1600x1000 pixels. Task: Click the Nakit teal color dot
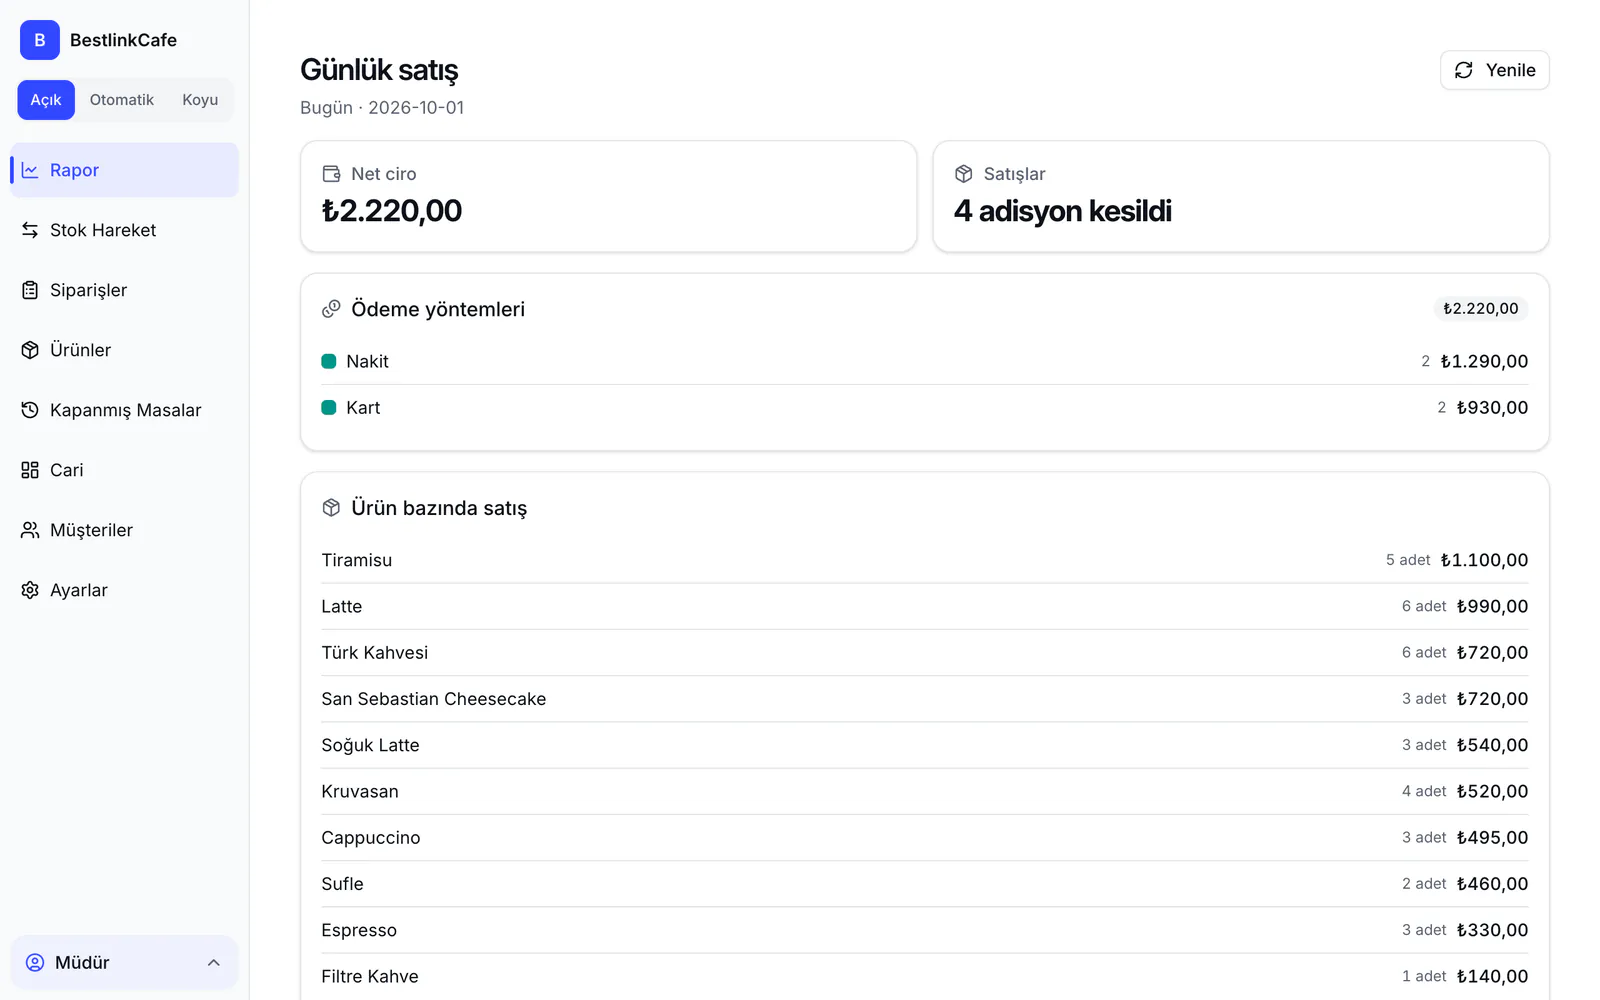pos(328,361)
